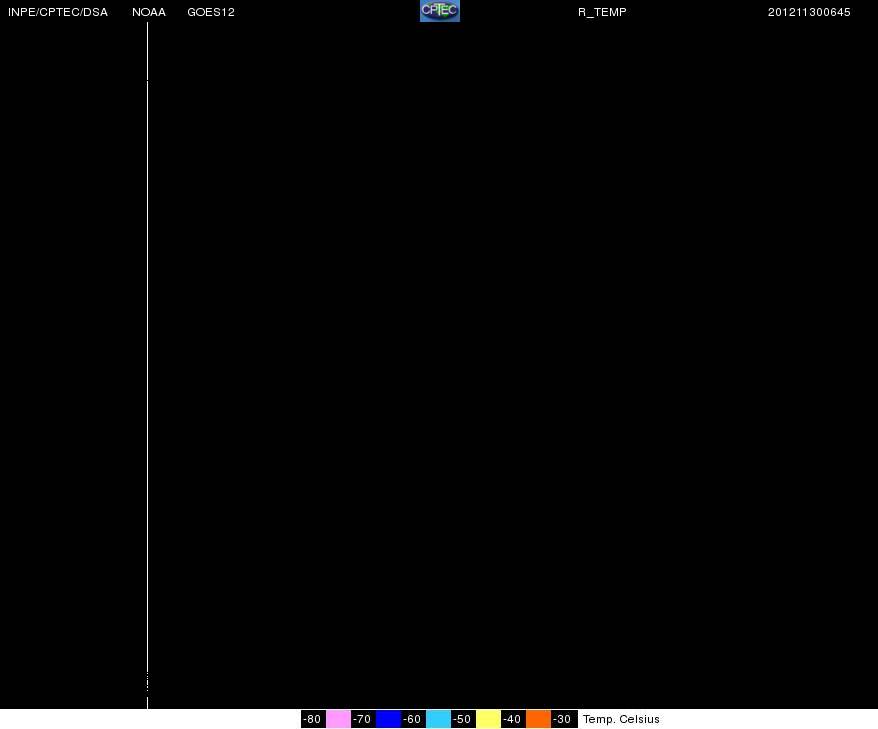Click the -30 legend value
Screen dimensions: 878x729
coord(563,719)
